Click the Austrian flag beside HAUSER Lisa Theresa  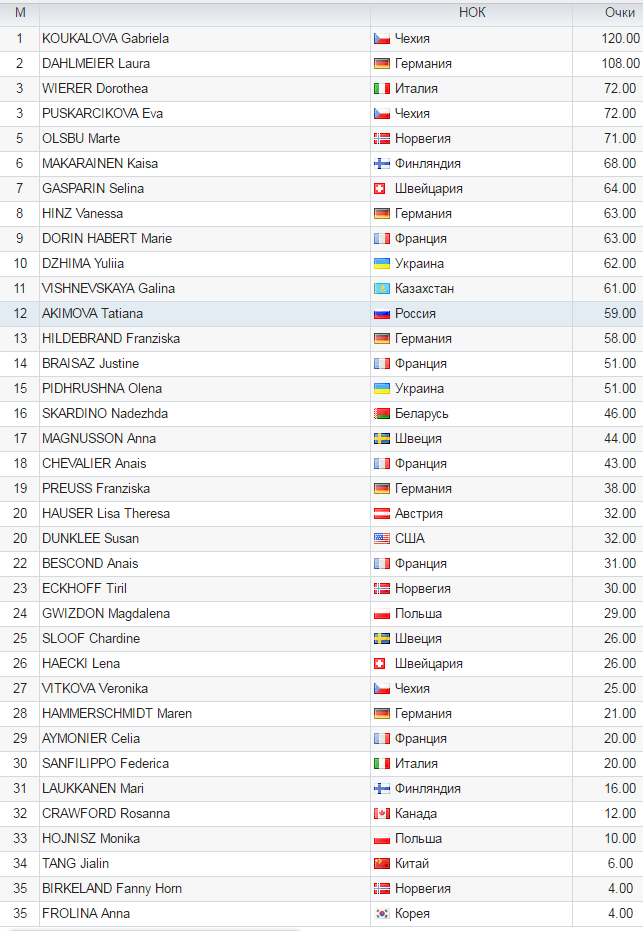pyautogui.click(x=382, y=514)
